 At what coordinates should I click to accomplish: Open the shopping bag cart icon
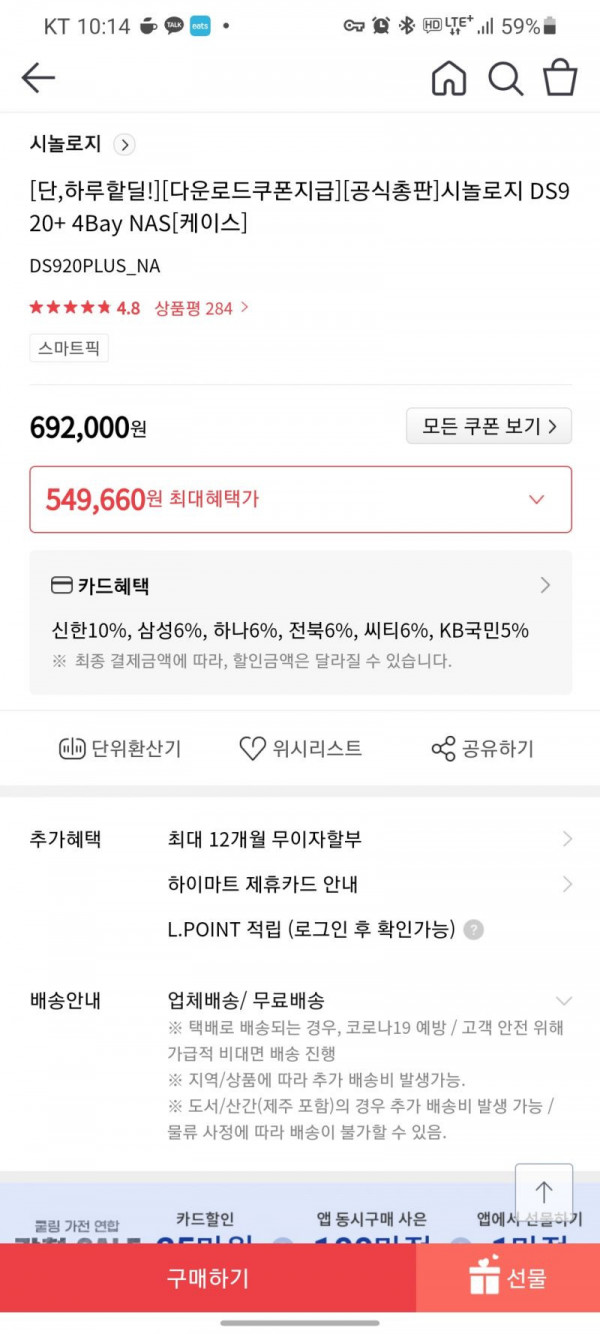click(560, 78)
